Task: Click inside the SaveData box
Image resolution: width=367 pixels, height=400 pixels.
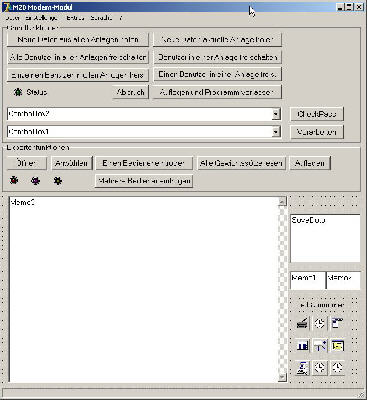Action: tap(325, 238)
